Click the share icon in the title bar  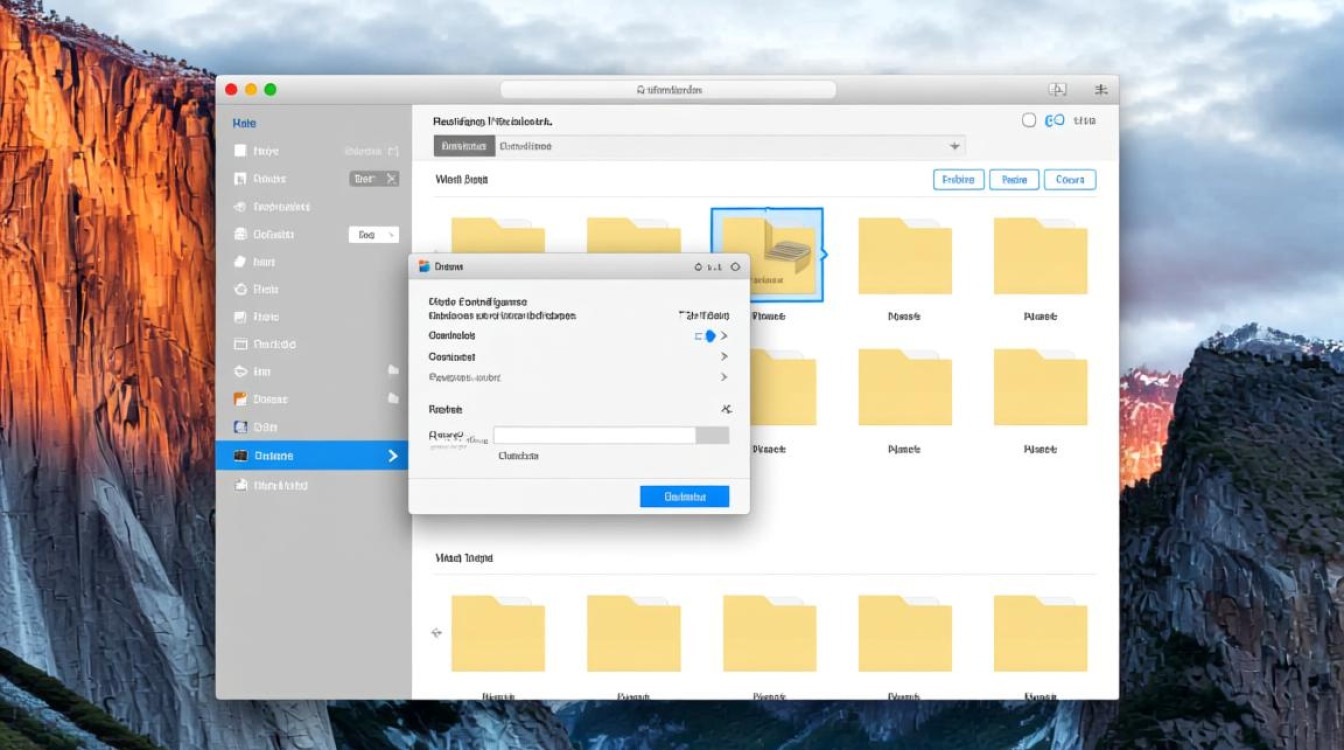1057,90
